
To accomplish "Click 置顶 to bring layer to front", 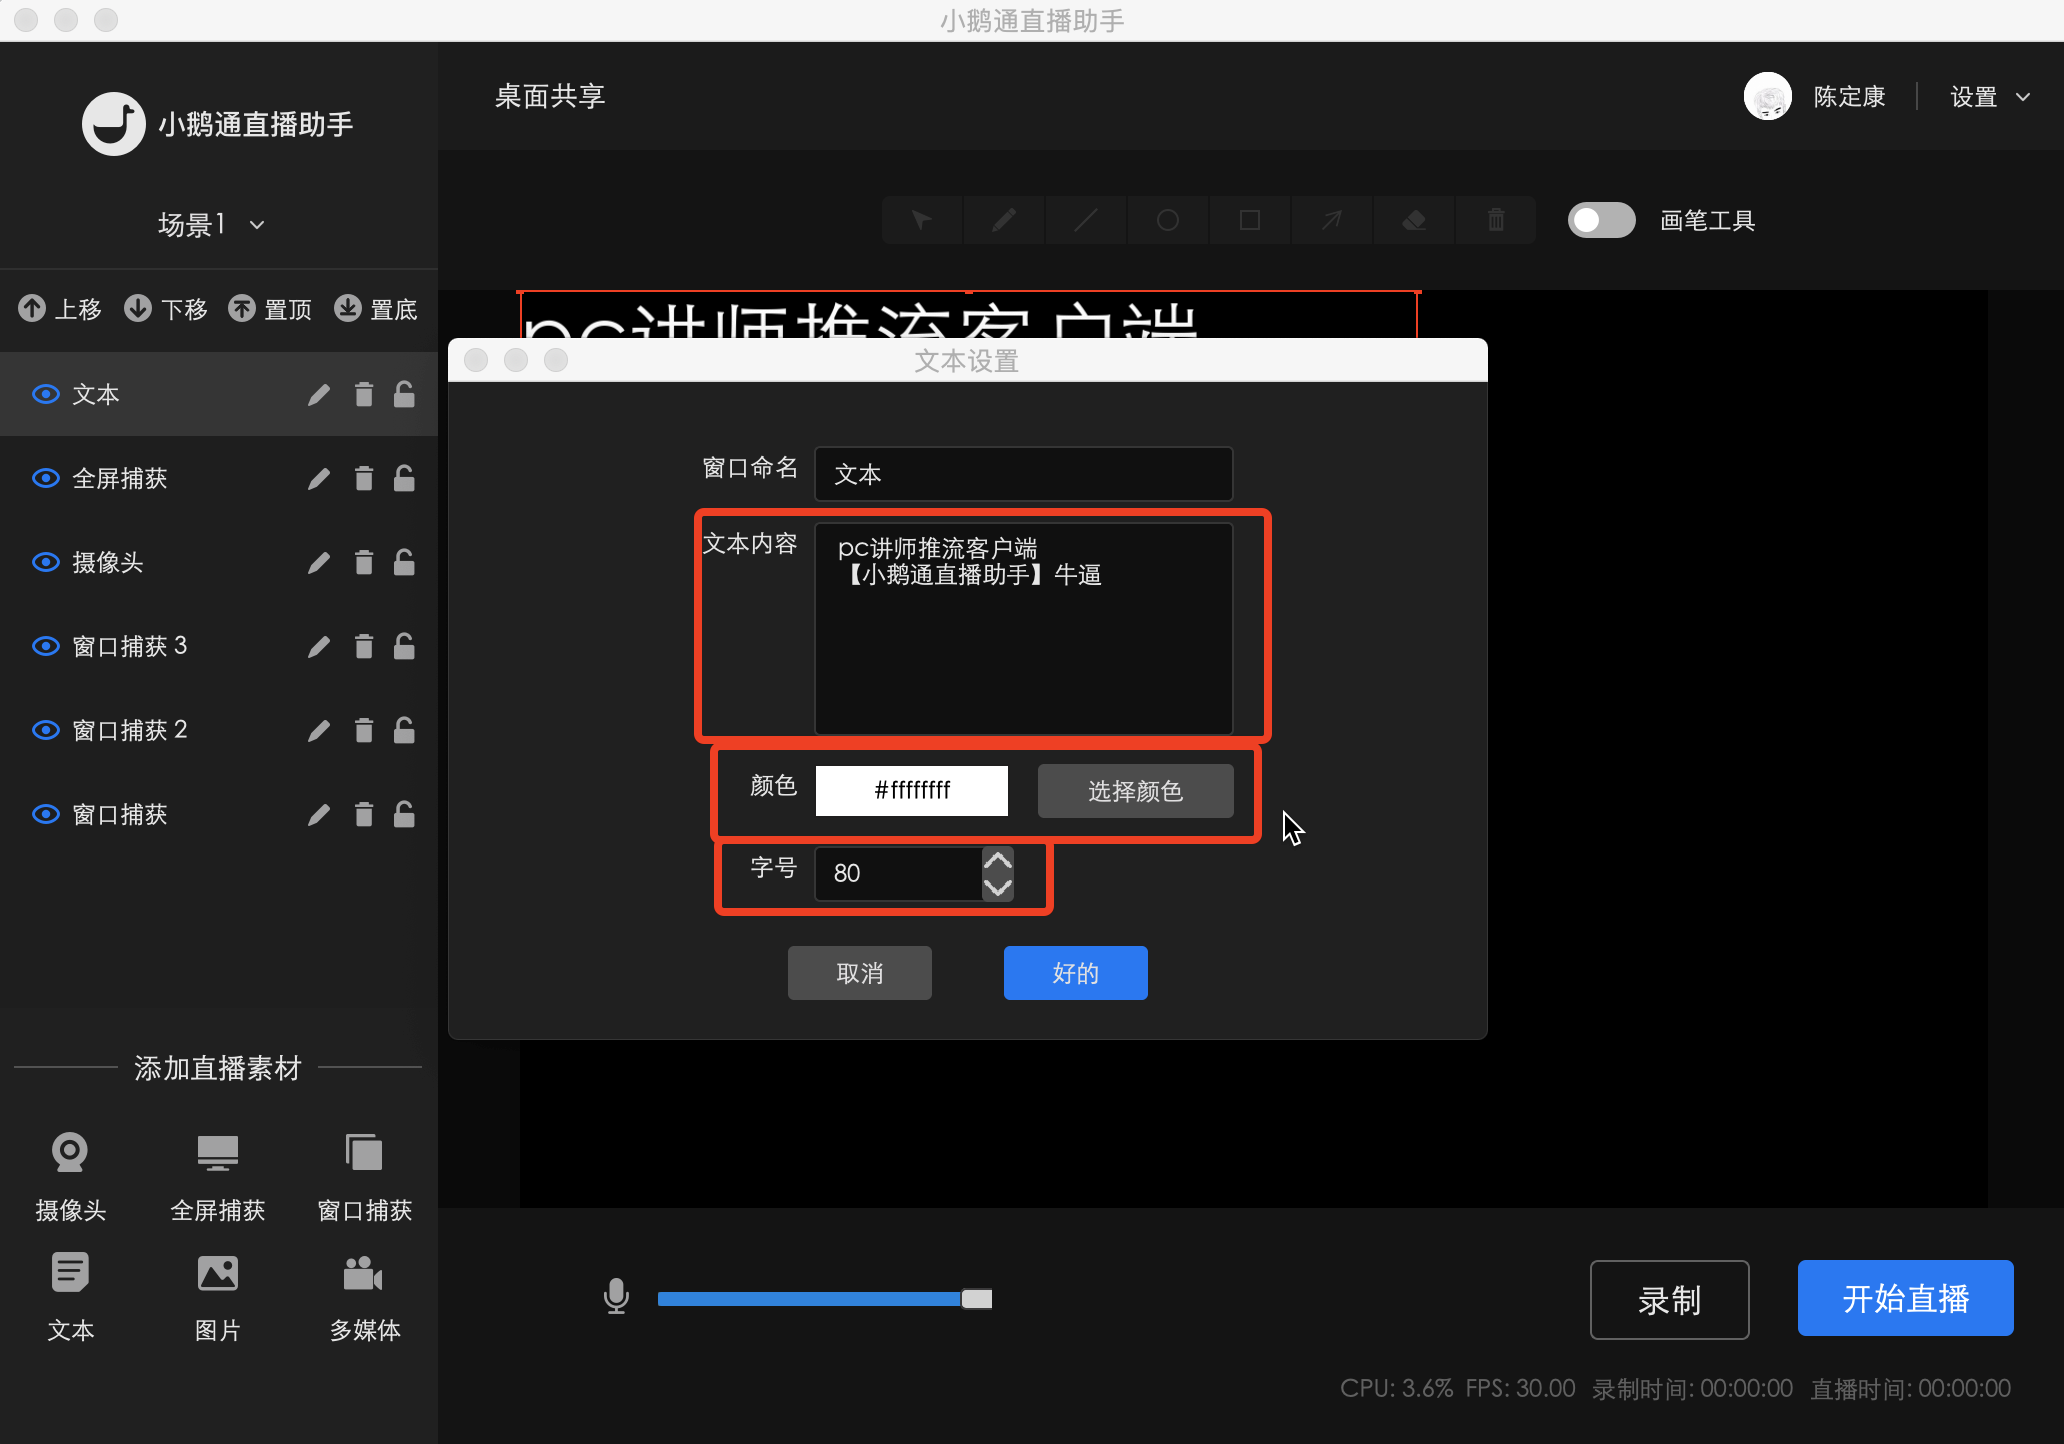I will (270, 309).
